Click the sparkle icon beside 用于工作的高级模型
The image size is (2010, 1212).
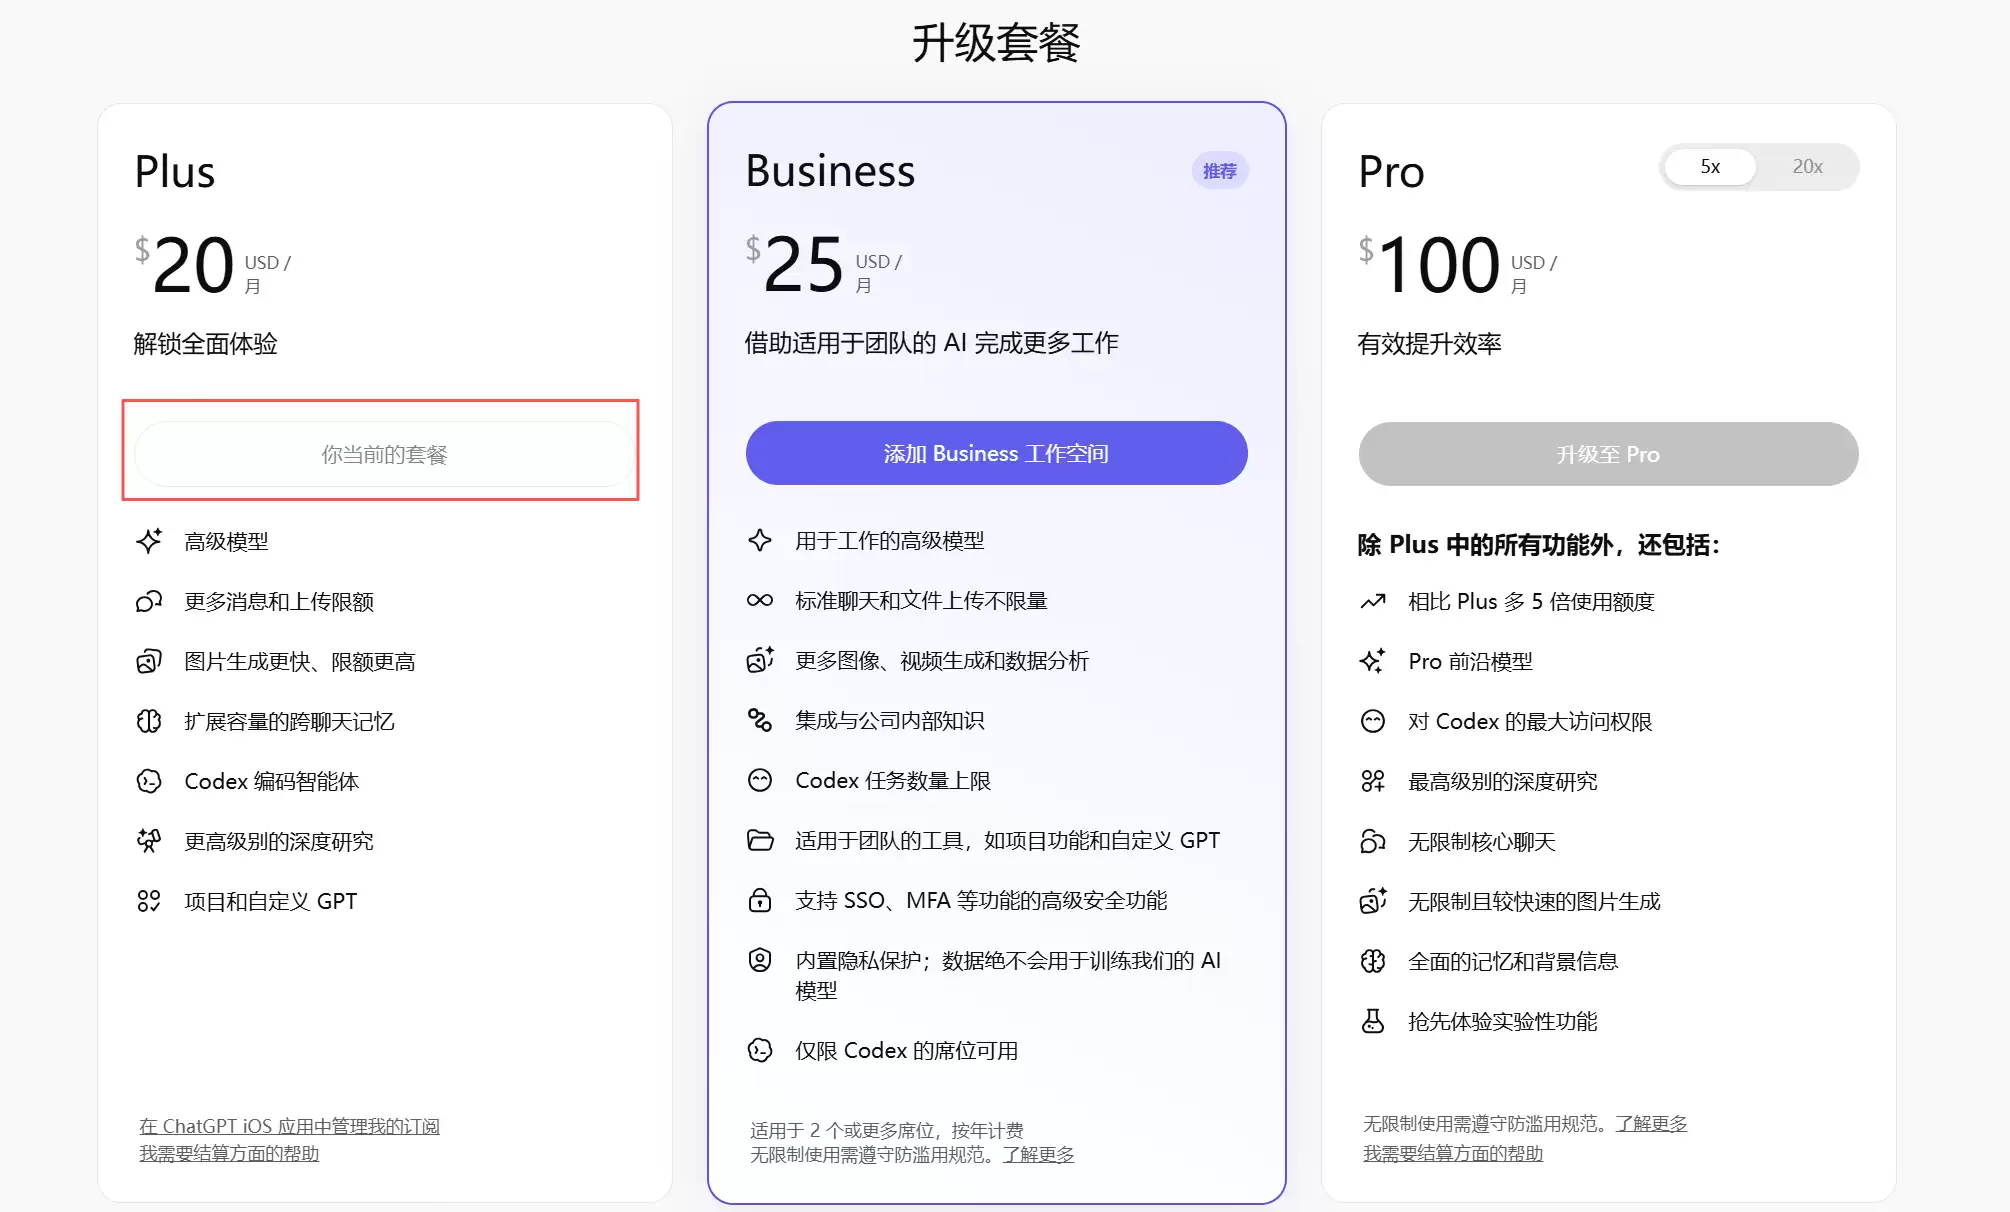[760, 540]
